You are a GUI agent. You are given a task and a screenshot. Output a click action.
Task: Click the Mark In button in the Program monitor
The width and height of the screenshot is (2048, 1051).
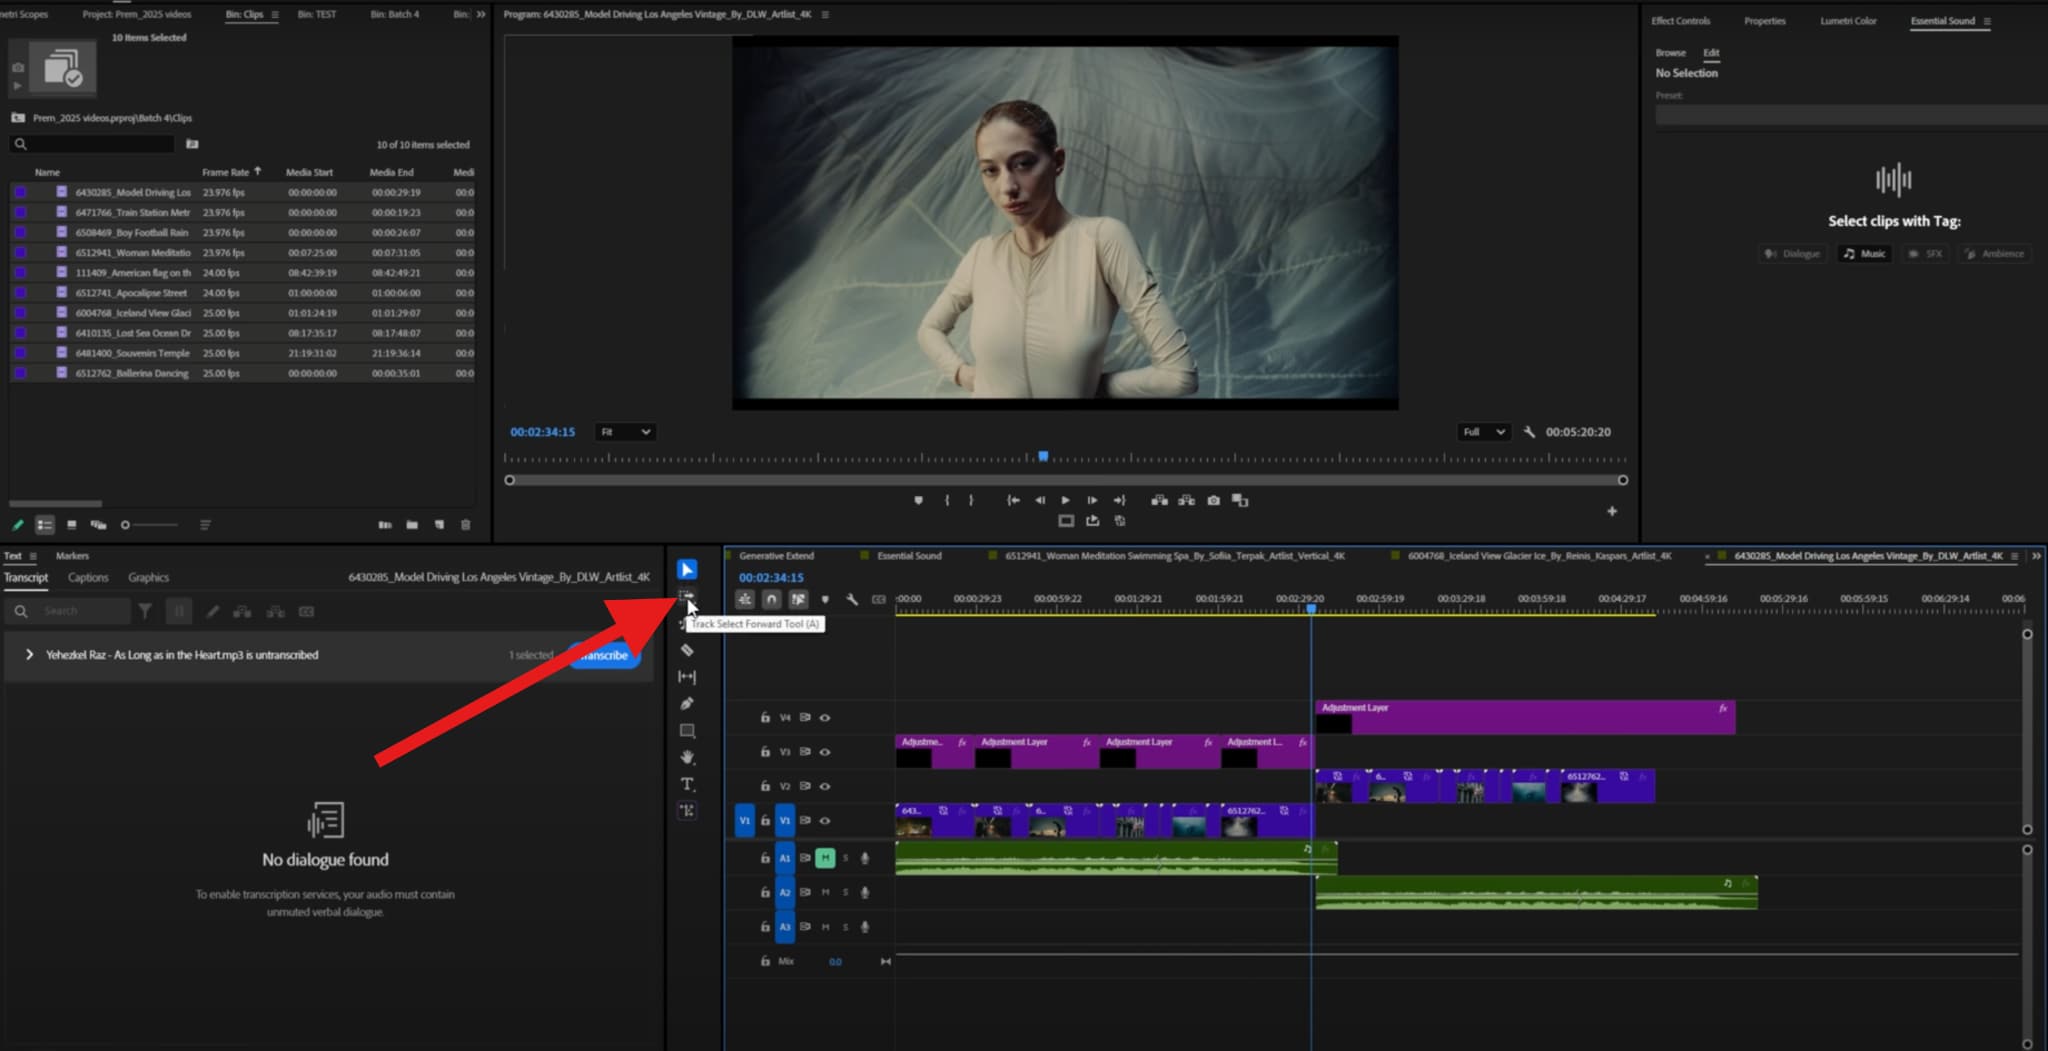tap(946, 500)
